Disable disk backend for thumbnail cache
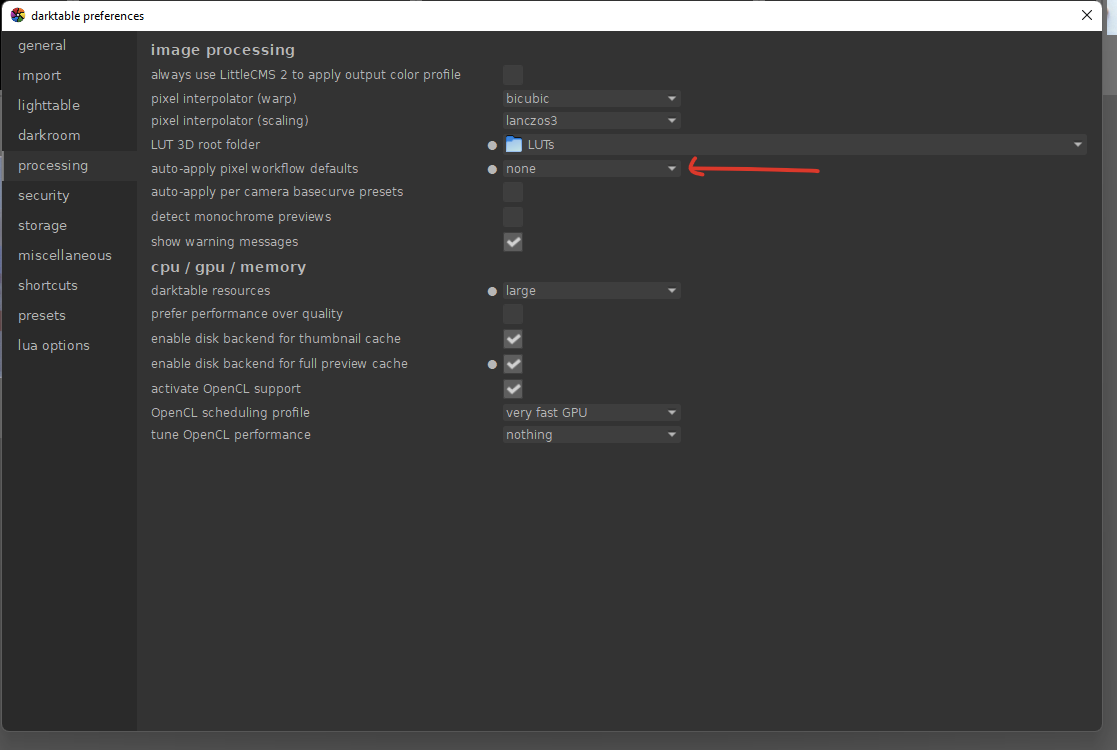Image resolution: width=1117 pixels, height=750 pixels. click(x=513, y=339)
